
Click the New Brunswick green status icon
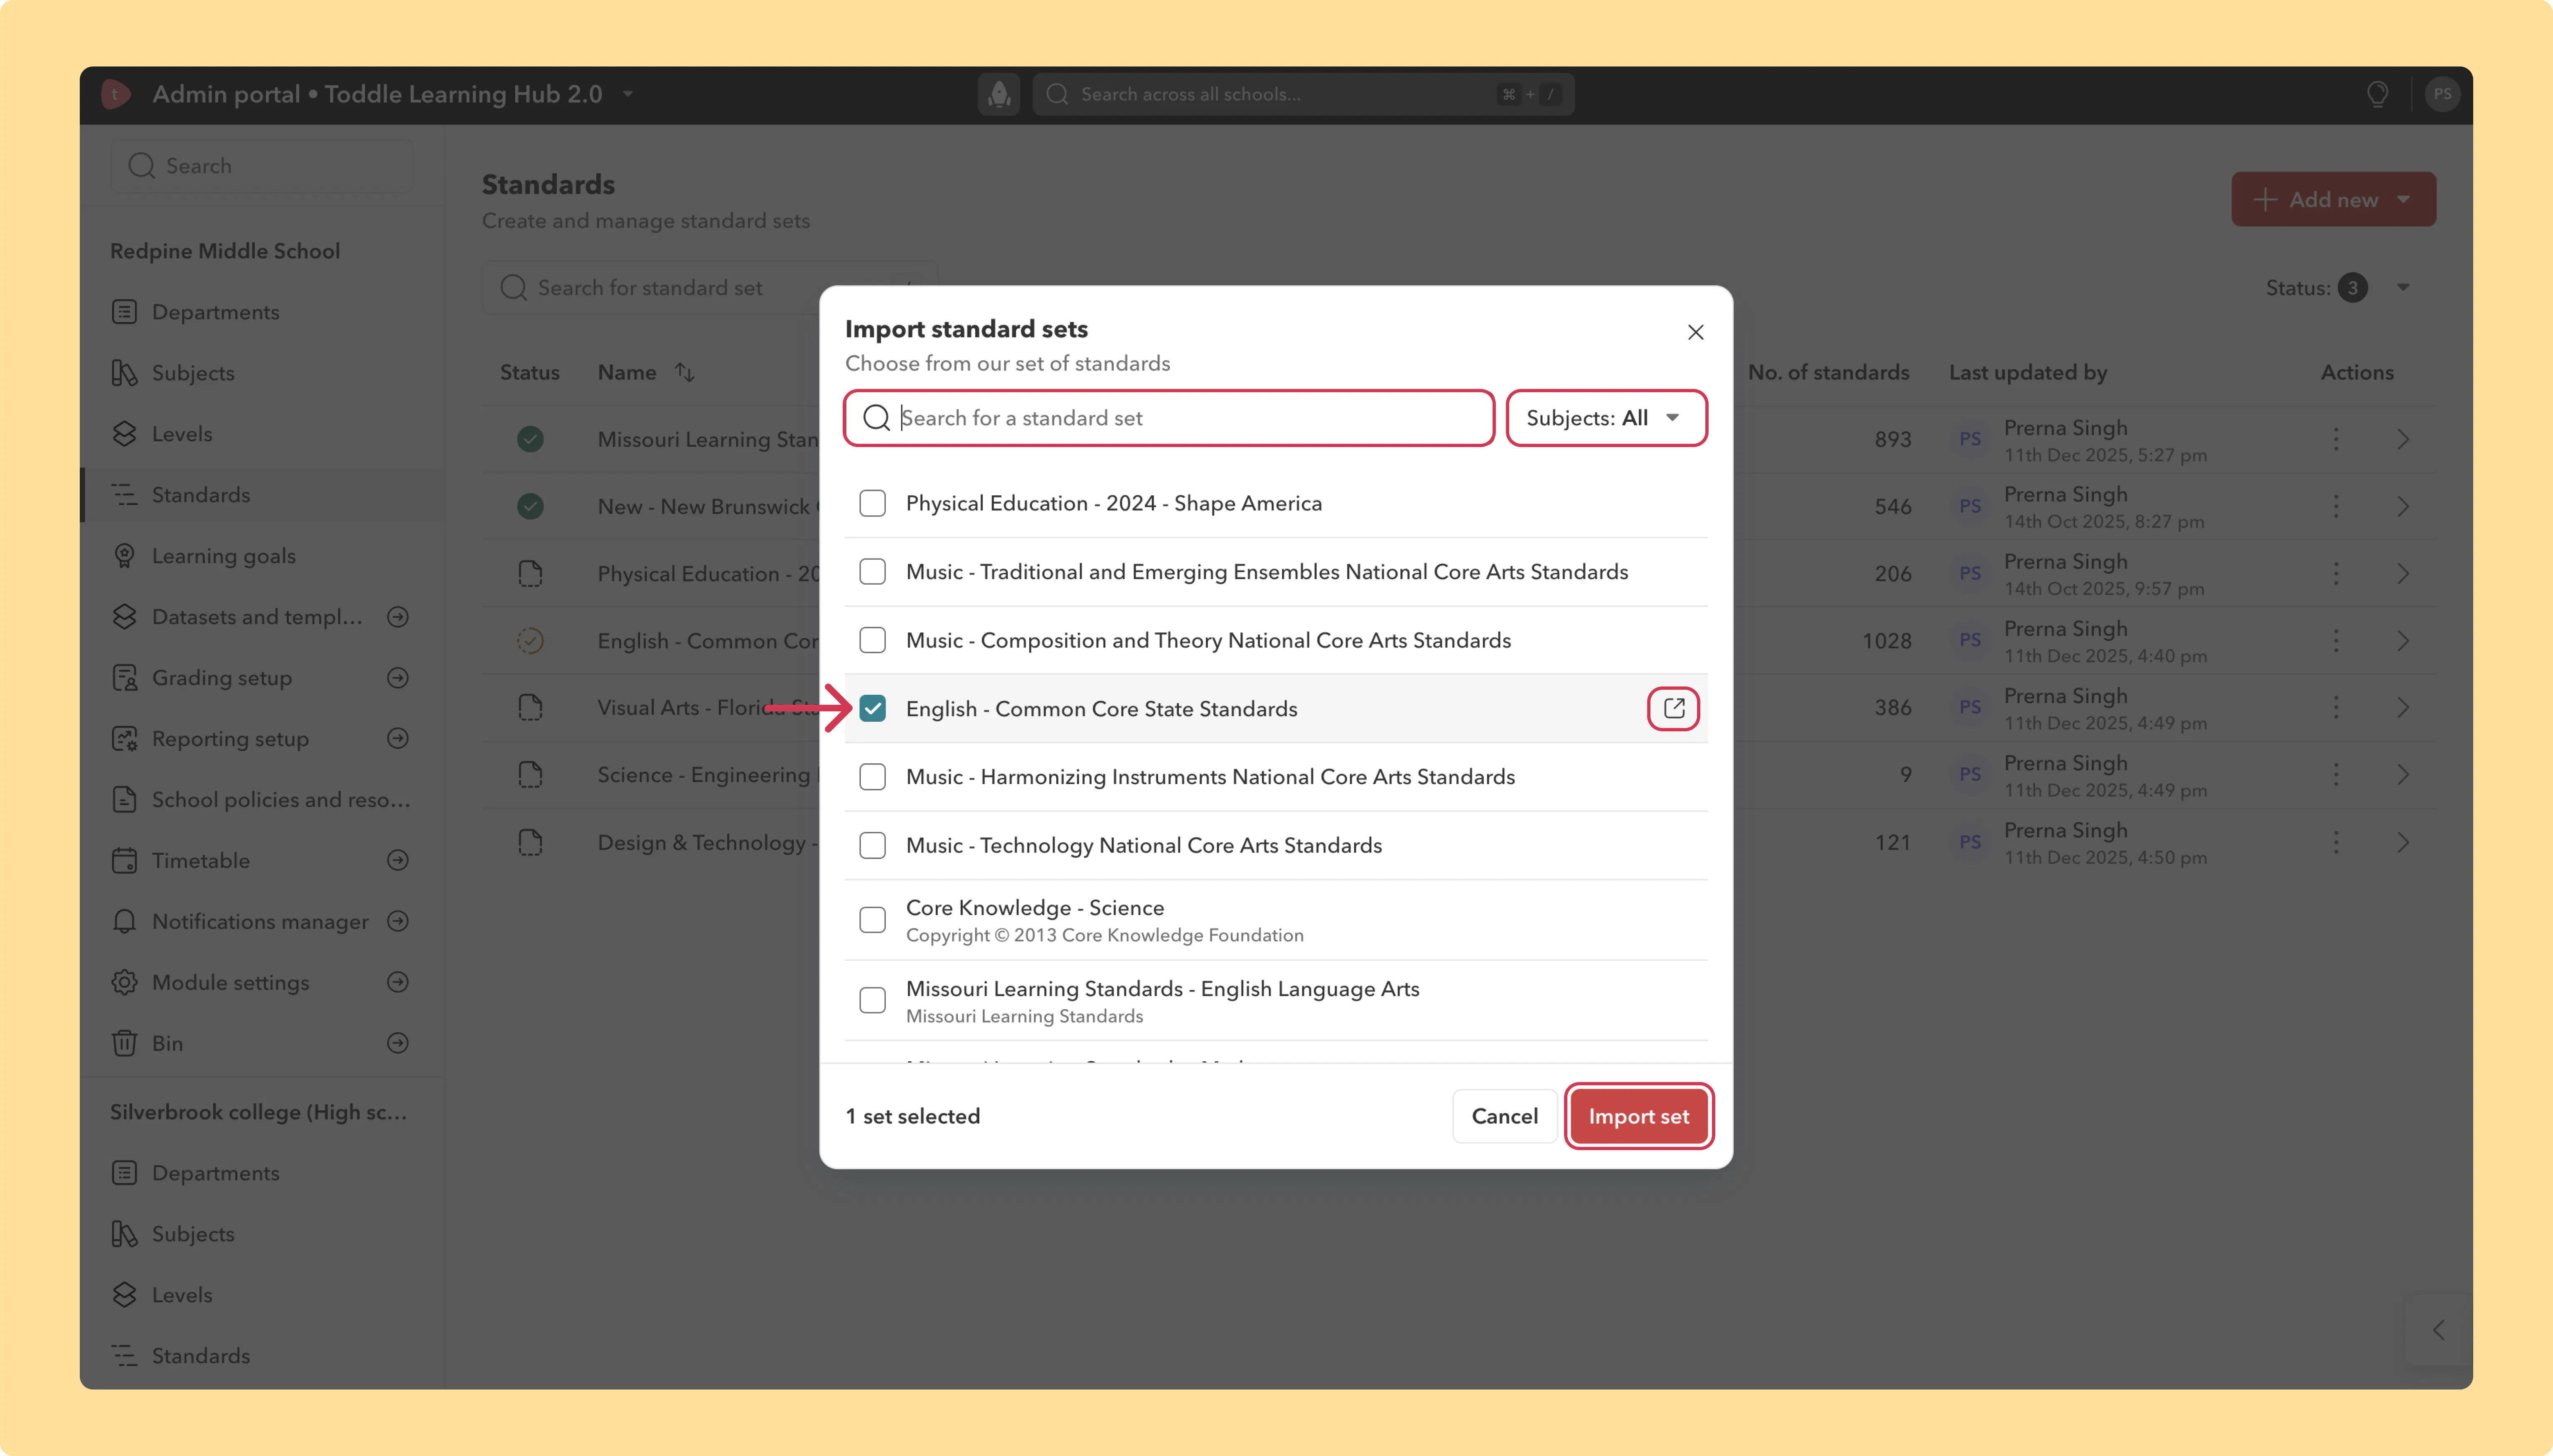pos(530,506)
